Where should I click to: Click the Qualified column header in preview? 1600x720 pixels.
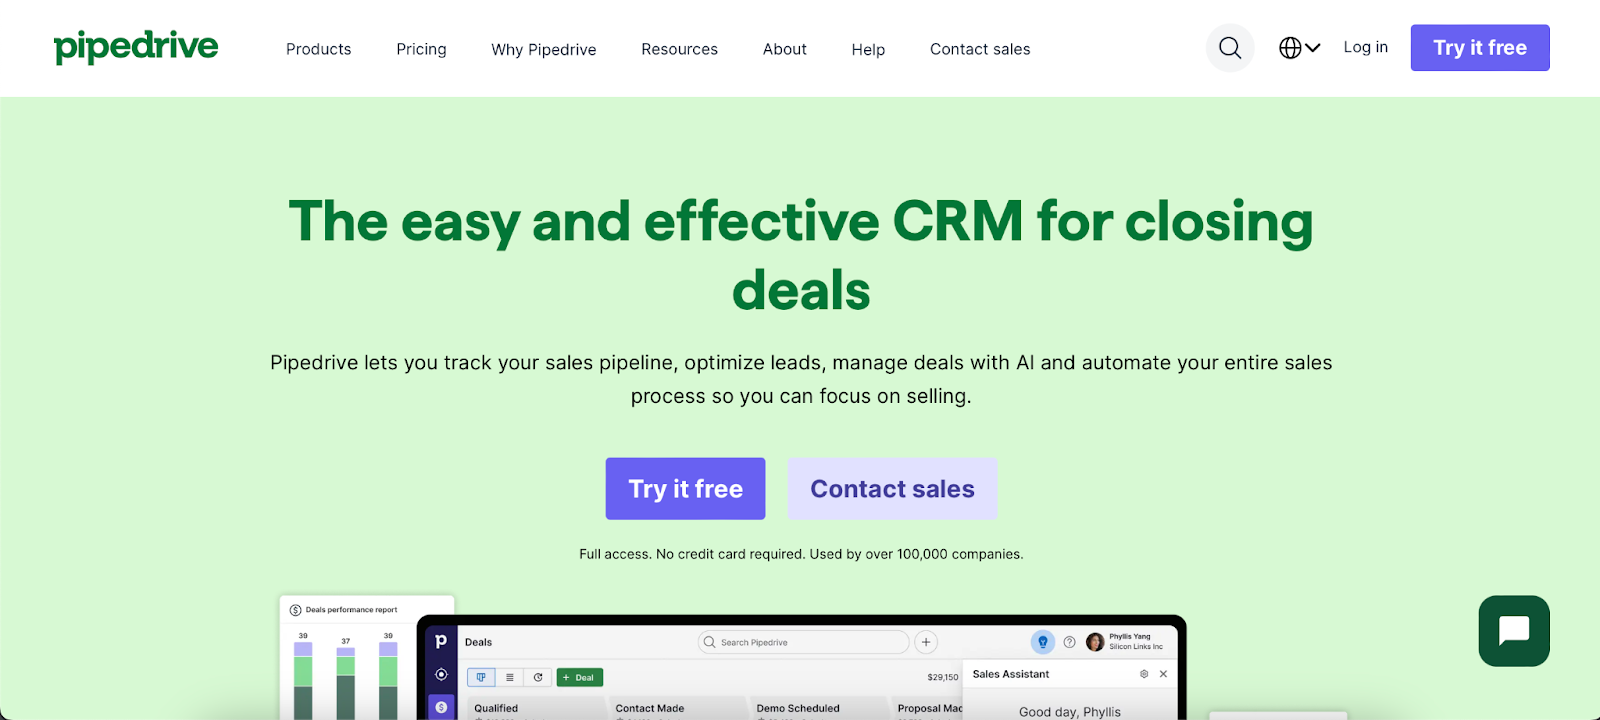496,708
